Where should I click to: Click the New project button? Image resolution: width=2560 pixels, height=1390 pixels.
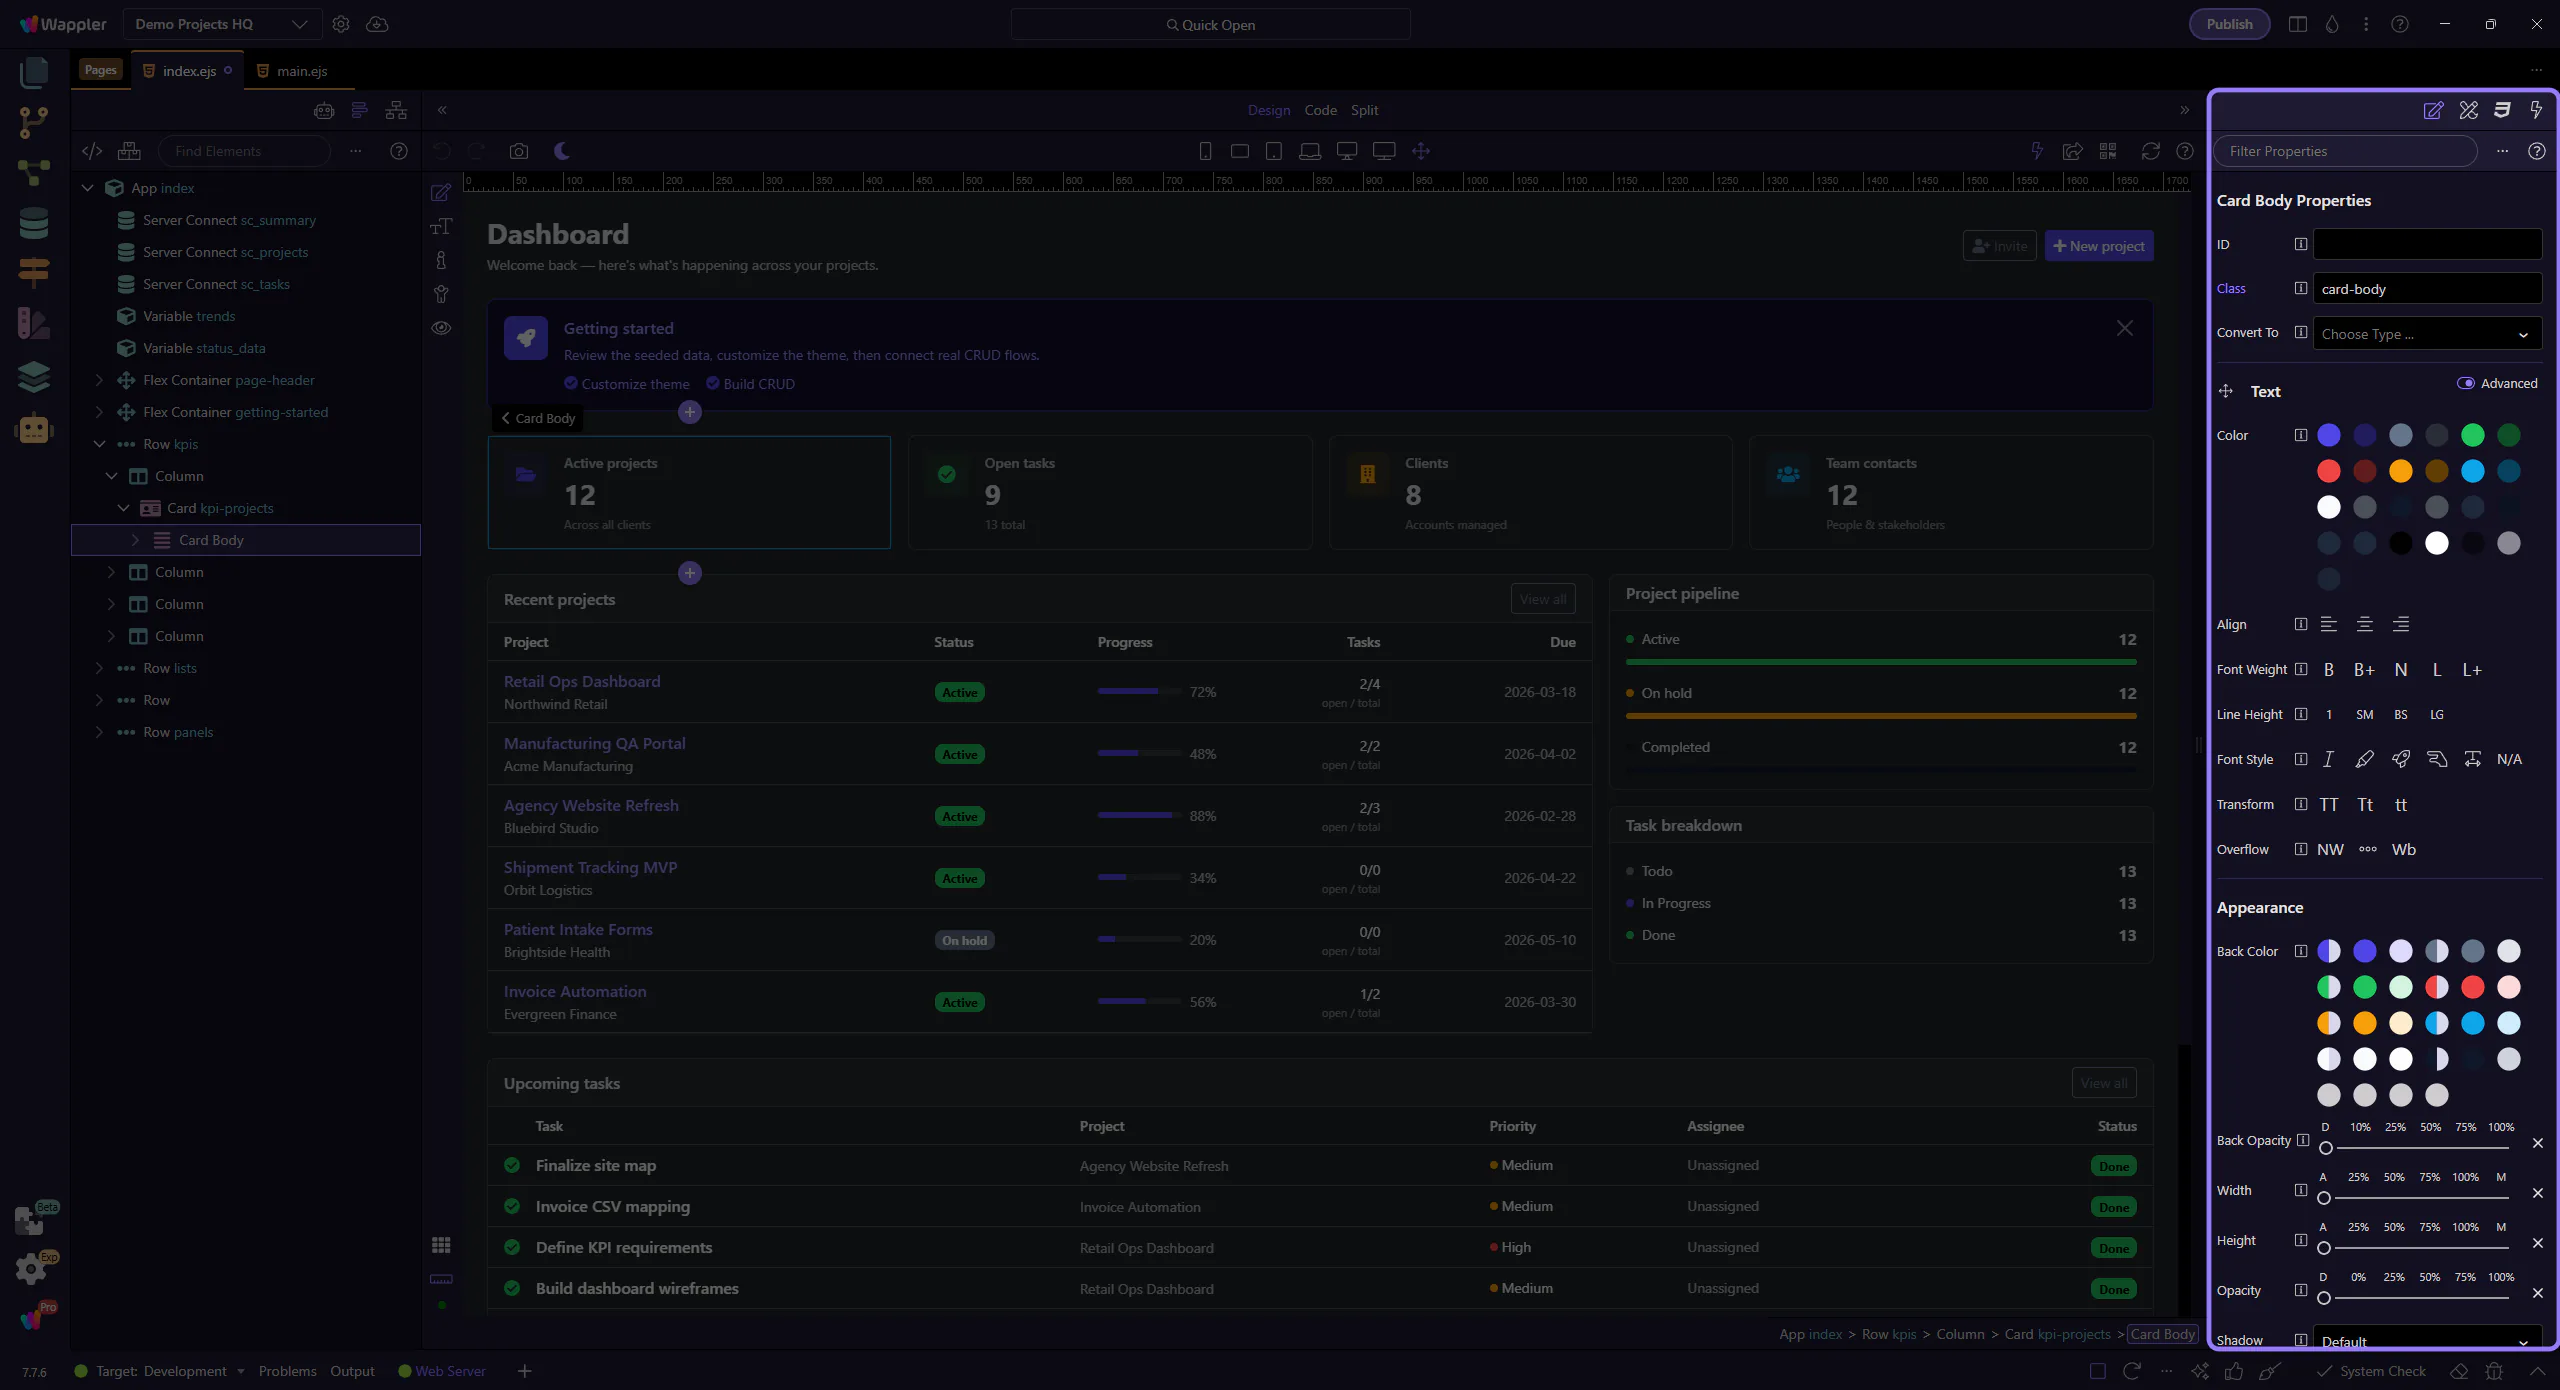click(x=2099, y=246)
